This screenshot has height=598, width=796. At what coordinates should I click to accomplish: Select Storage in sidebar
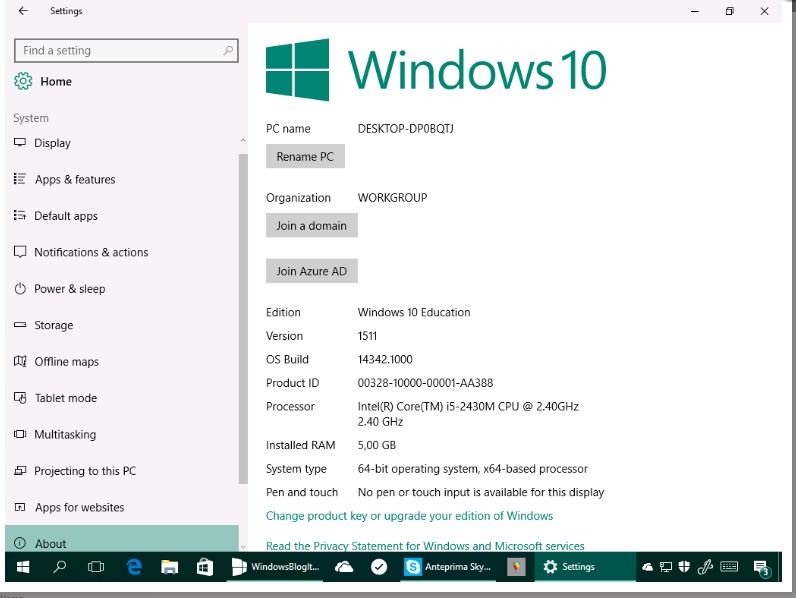click(x=53, y=325)
